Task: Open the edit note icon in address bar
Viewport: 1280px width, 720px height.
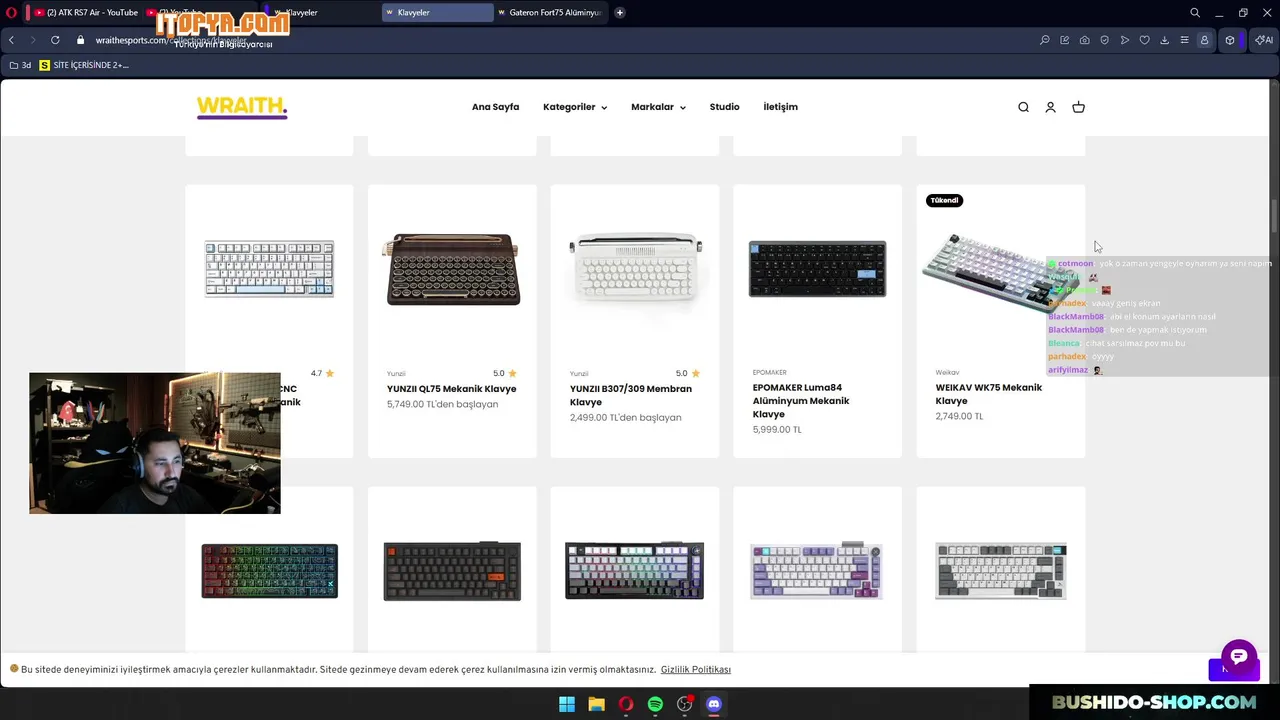Action: tap(1065, 40)
